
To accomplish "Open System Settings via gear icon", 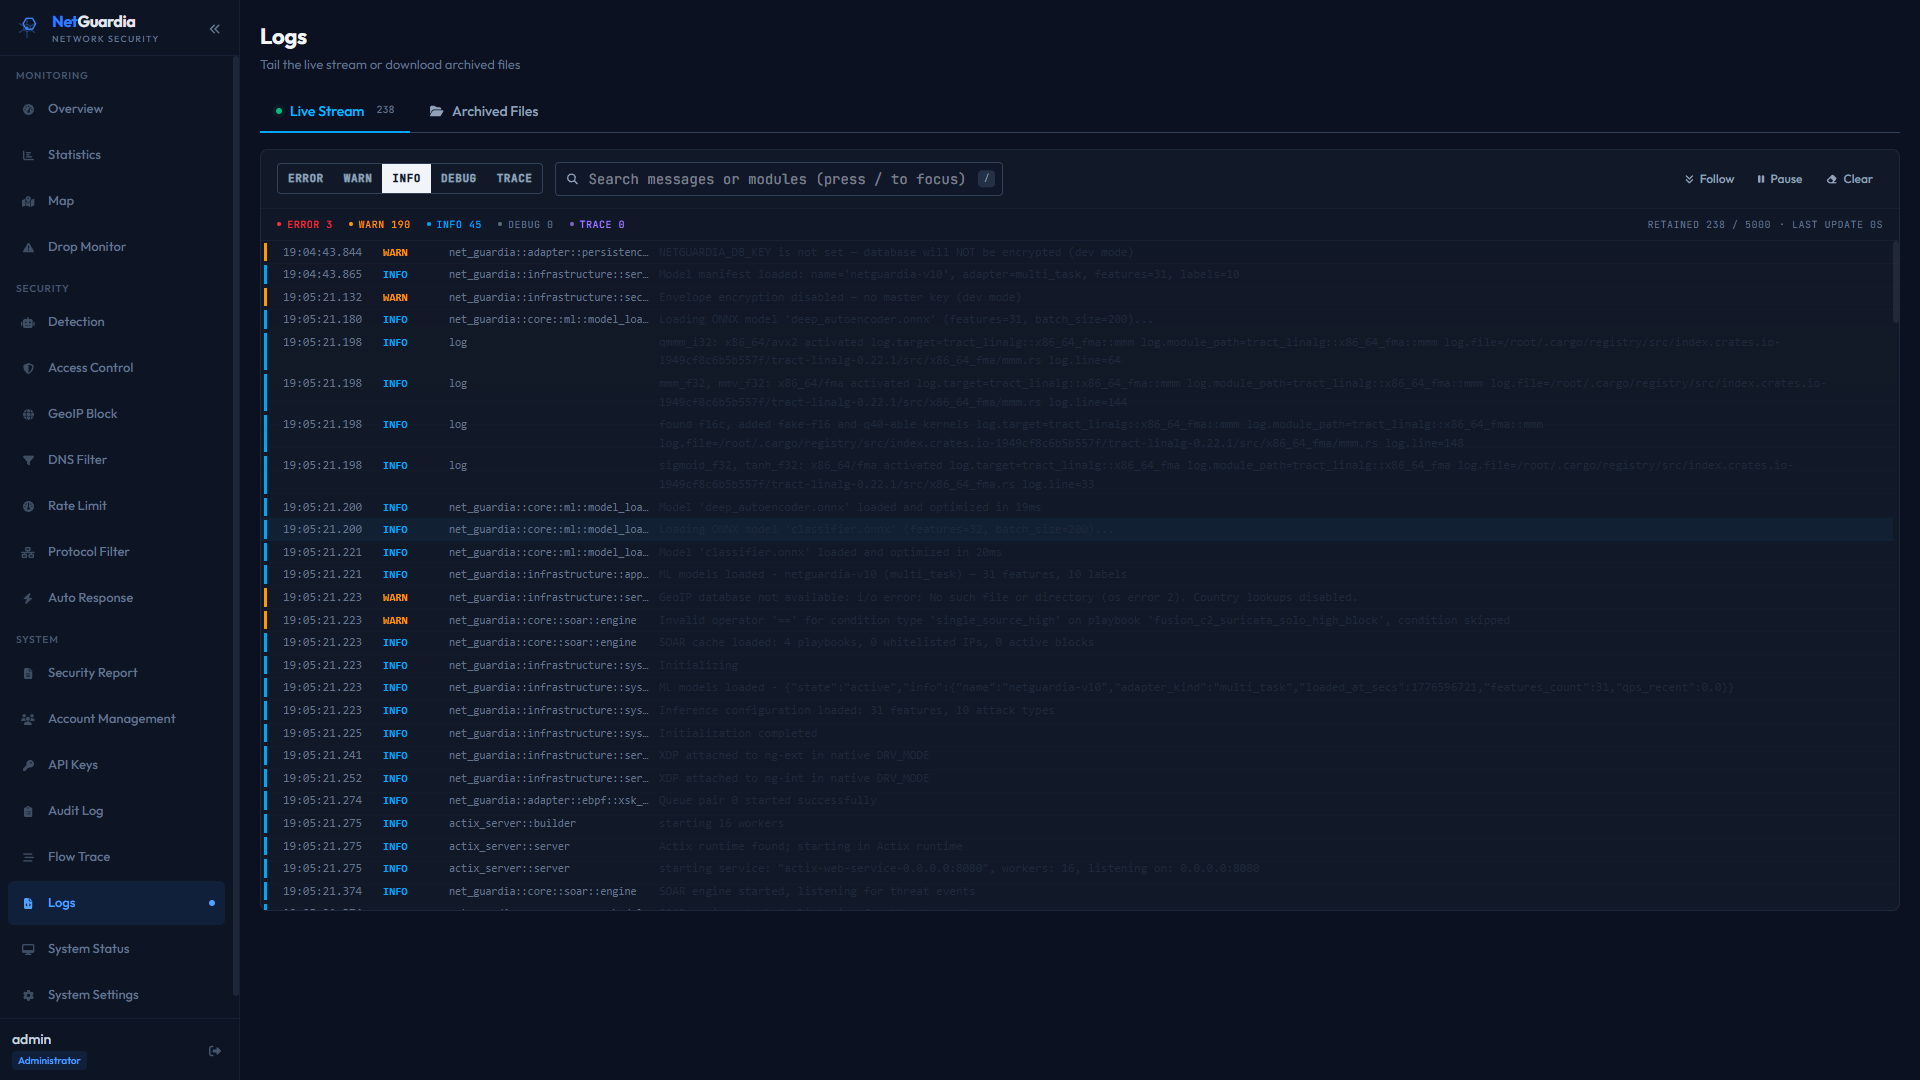I will (x=28, y=995).
